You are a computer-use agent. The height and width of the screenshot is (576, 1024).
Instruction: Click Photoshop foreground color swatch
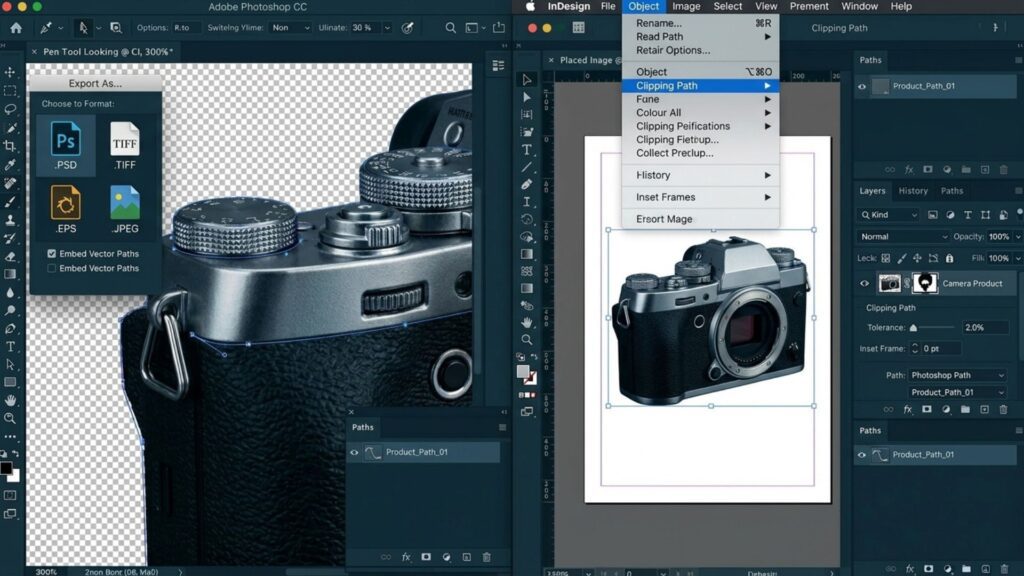[6, 468]
